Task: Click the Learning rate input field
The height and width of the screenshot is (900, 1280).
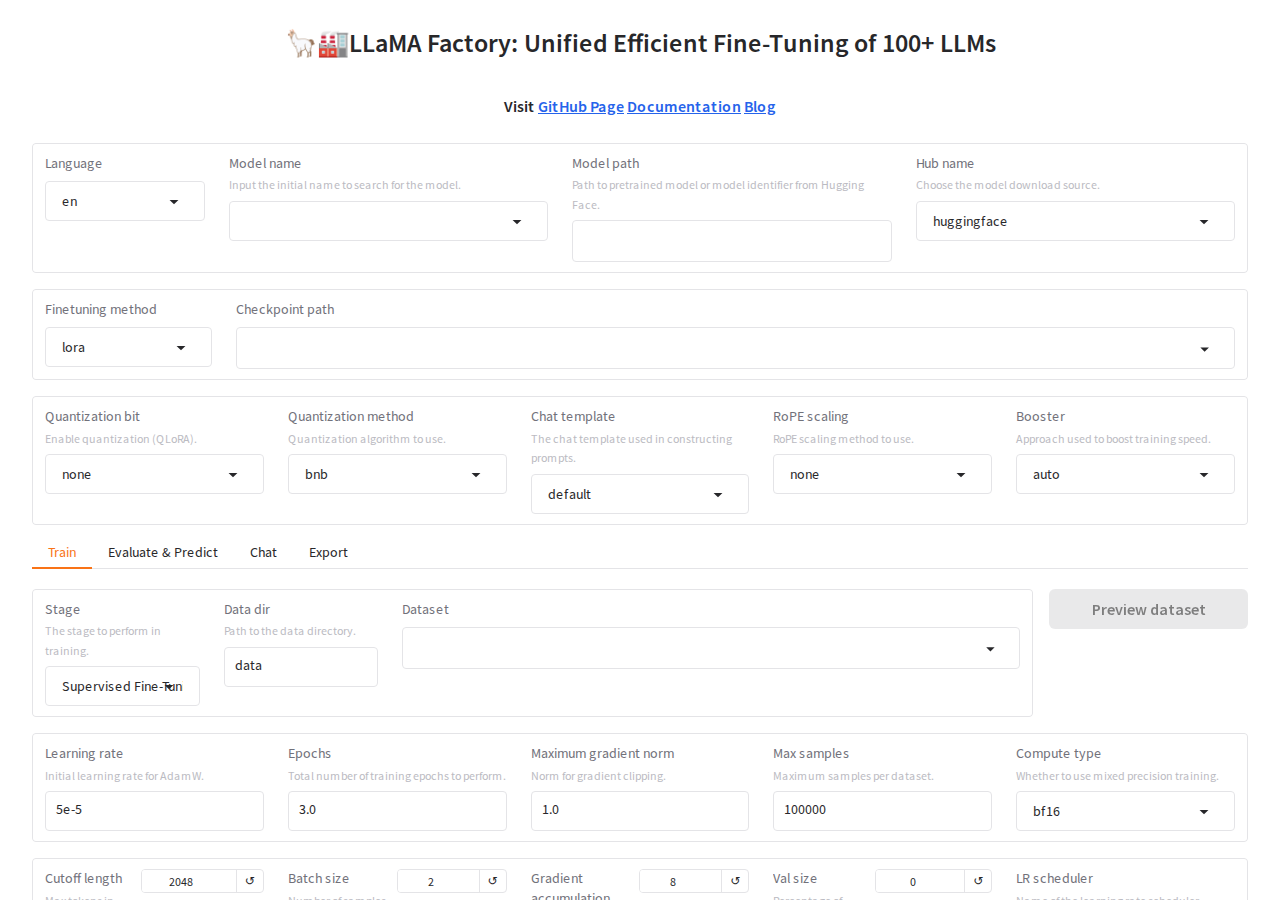Action: tap(154, 811)
